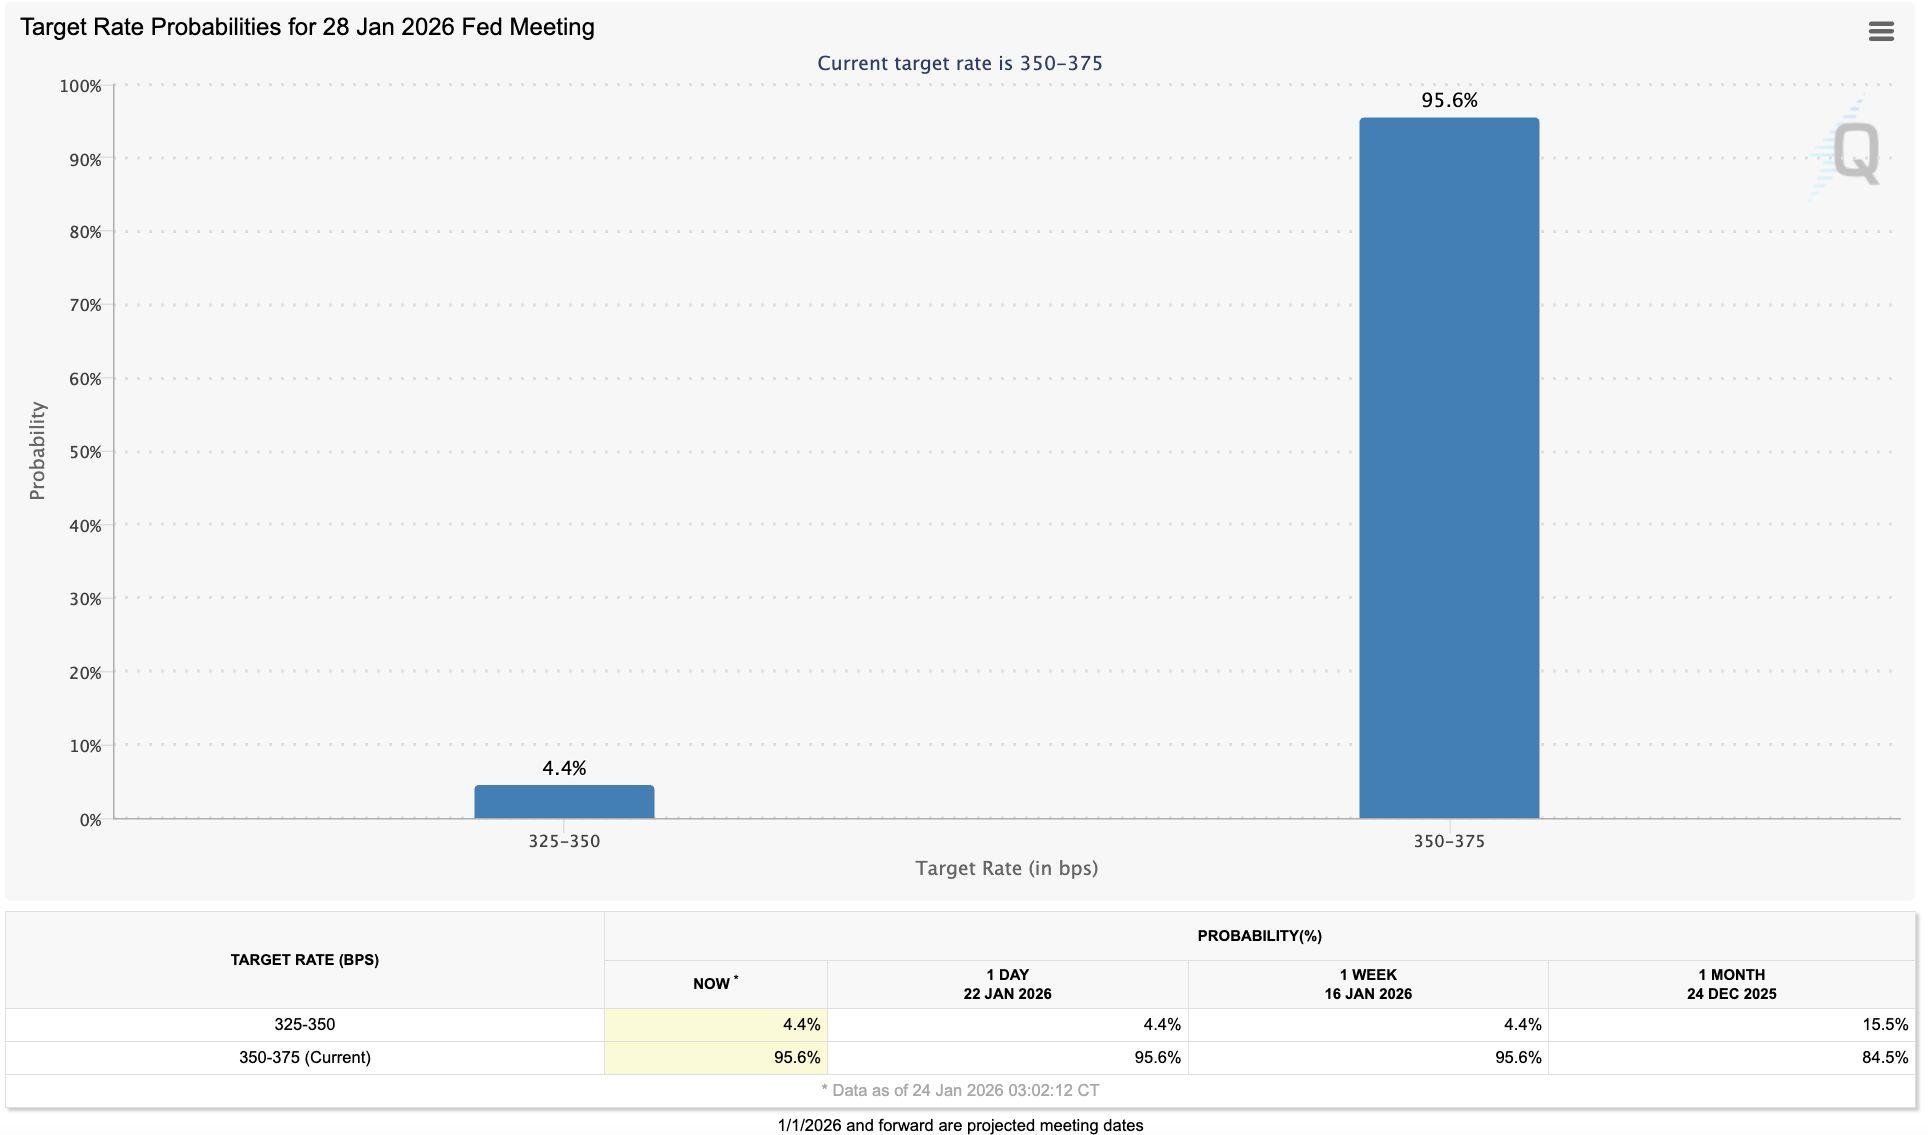Image resolution: width=1928 pixels, height=1135 pixels.
Task: Click the highlighted NOW 95.6% cell
Action: click(716, 1058)
